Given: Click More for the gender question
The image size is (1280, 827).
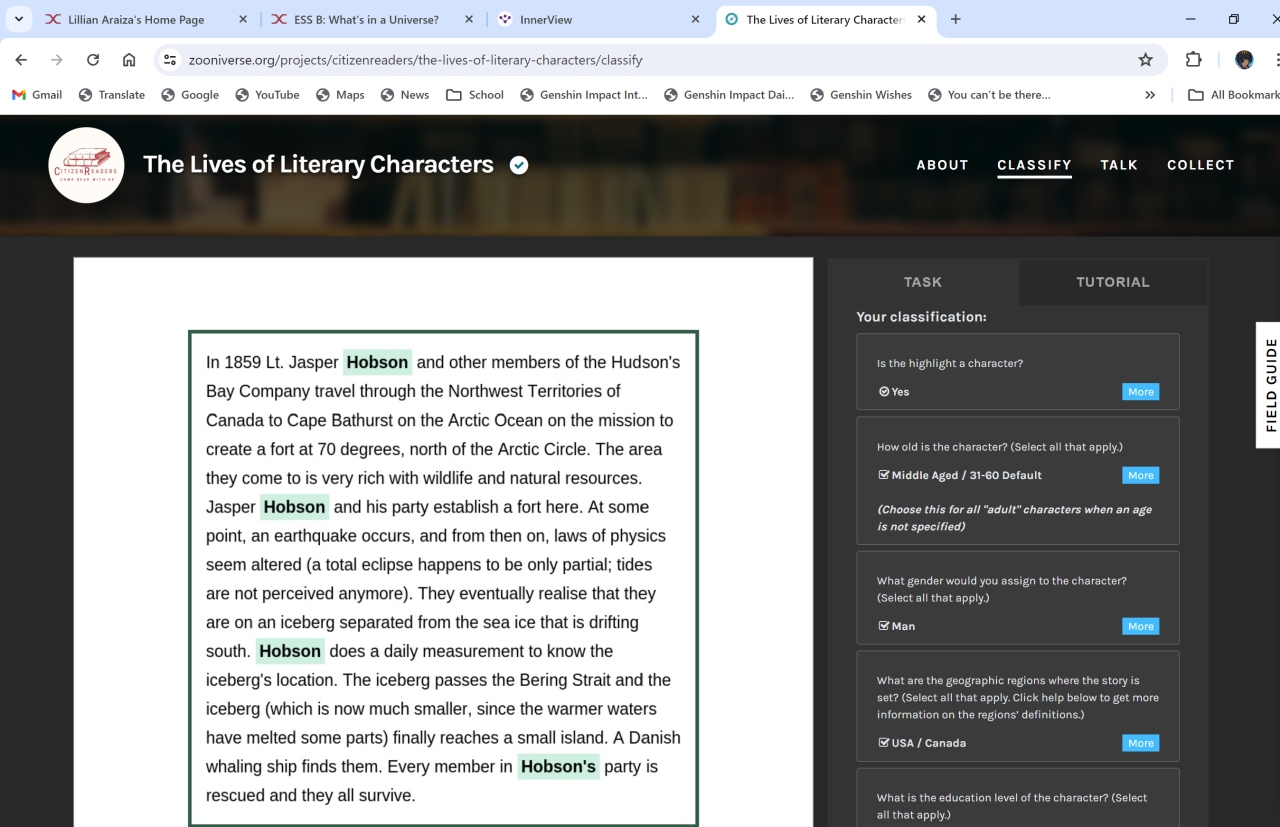Looking at the screenshot, I should (1140, 626).
